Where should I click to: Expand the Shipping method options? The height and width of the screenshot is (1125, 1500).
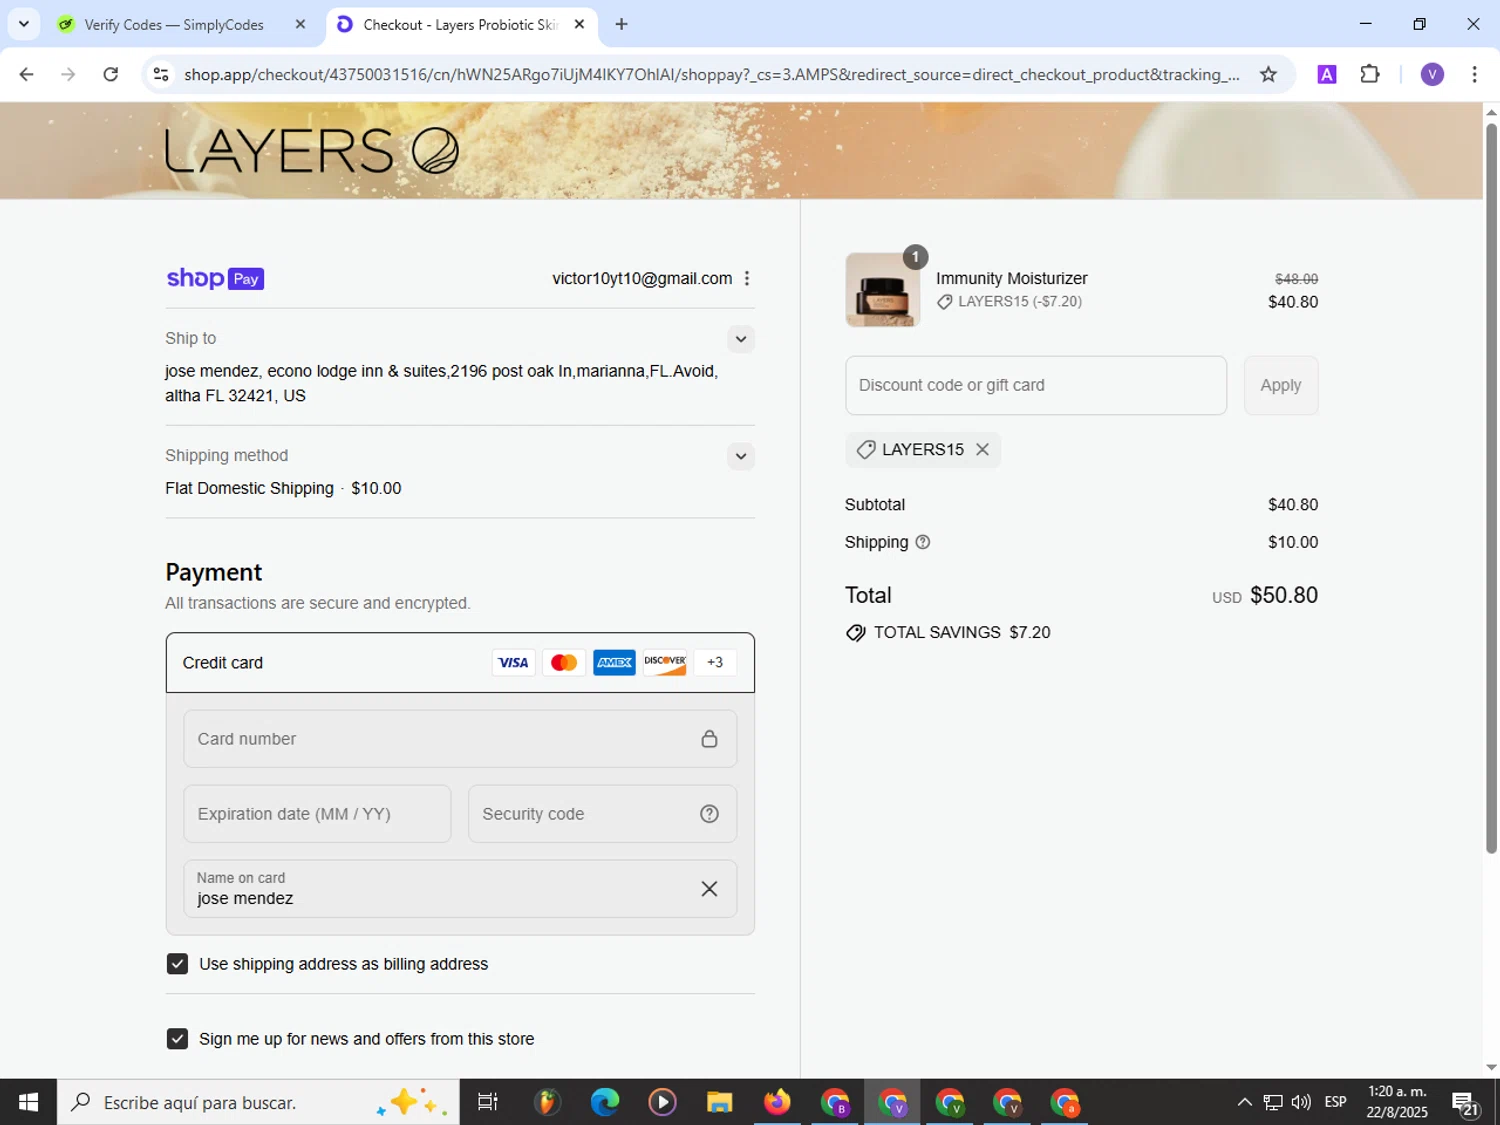pos(740,456)
